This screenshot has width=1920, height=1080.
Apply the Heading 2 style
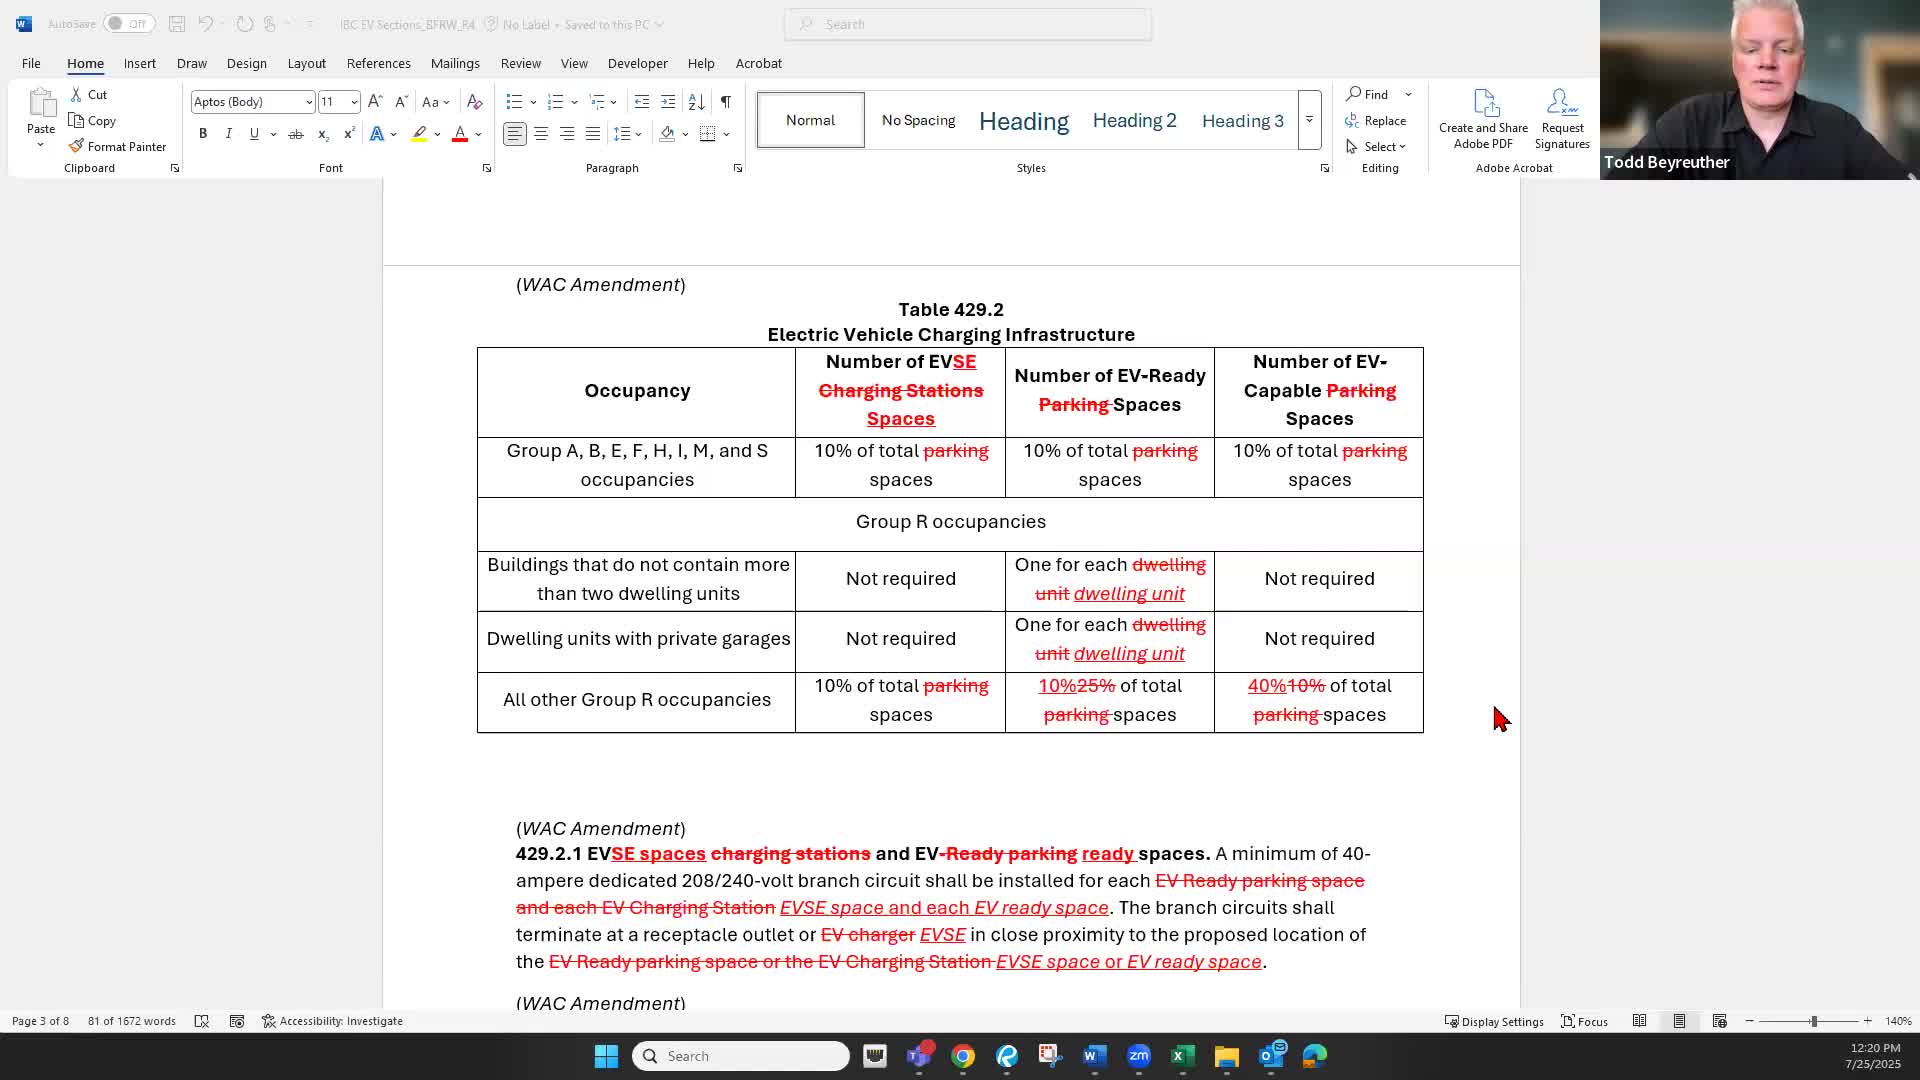(1134, 120)
